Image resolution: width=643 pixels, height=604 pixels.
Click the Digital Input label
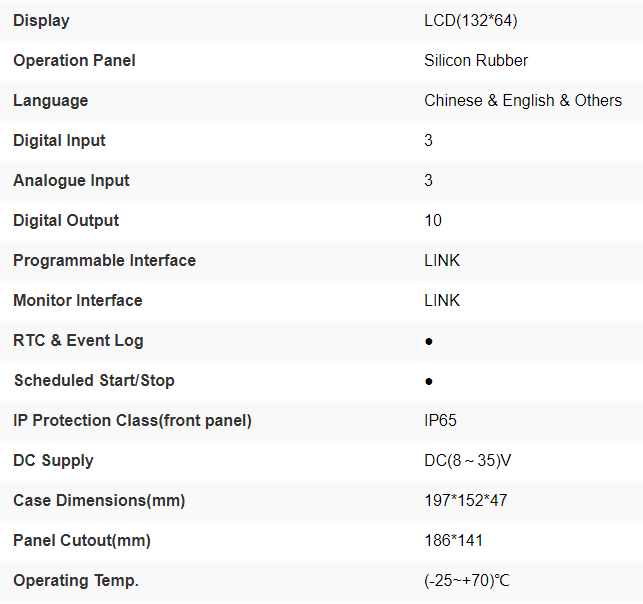59,140
